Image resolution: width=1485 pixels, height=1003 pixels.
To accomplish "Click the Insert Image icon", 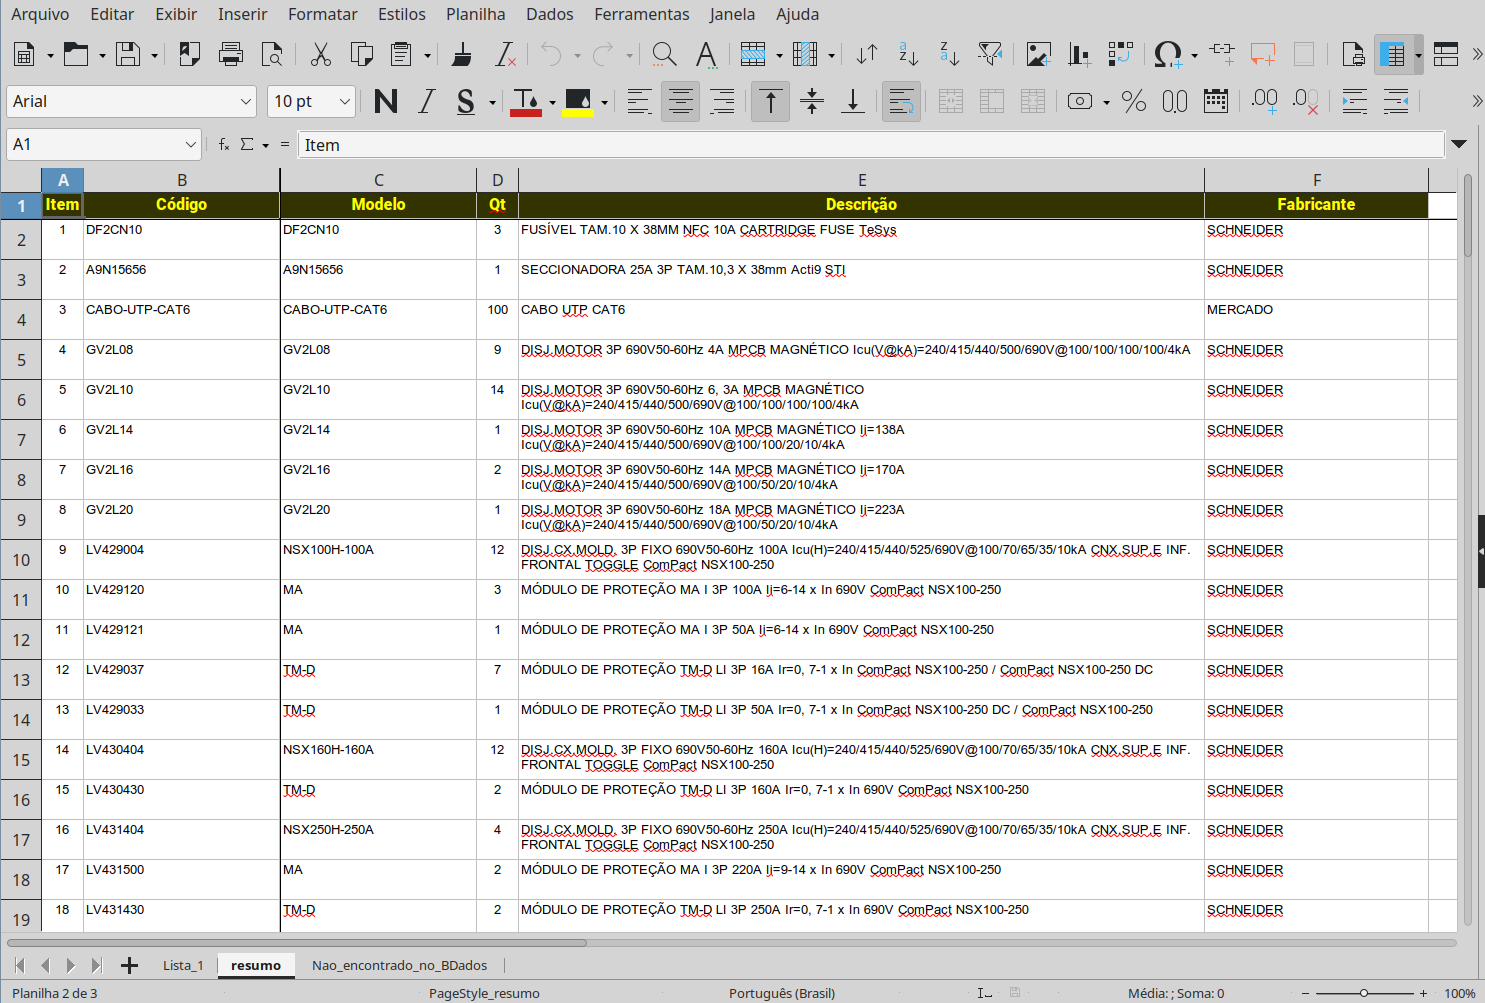I will [x=1038, y=54].
